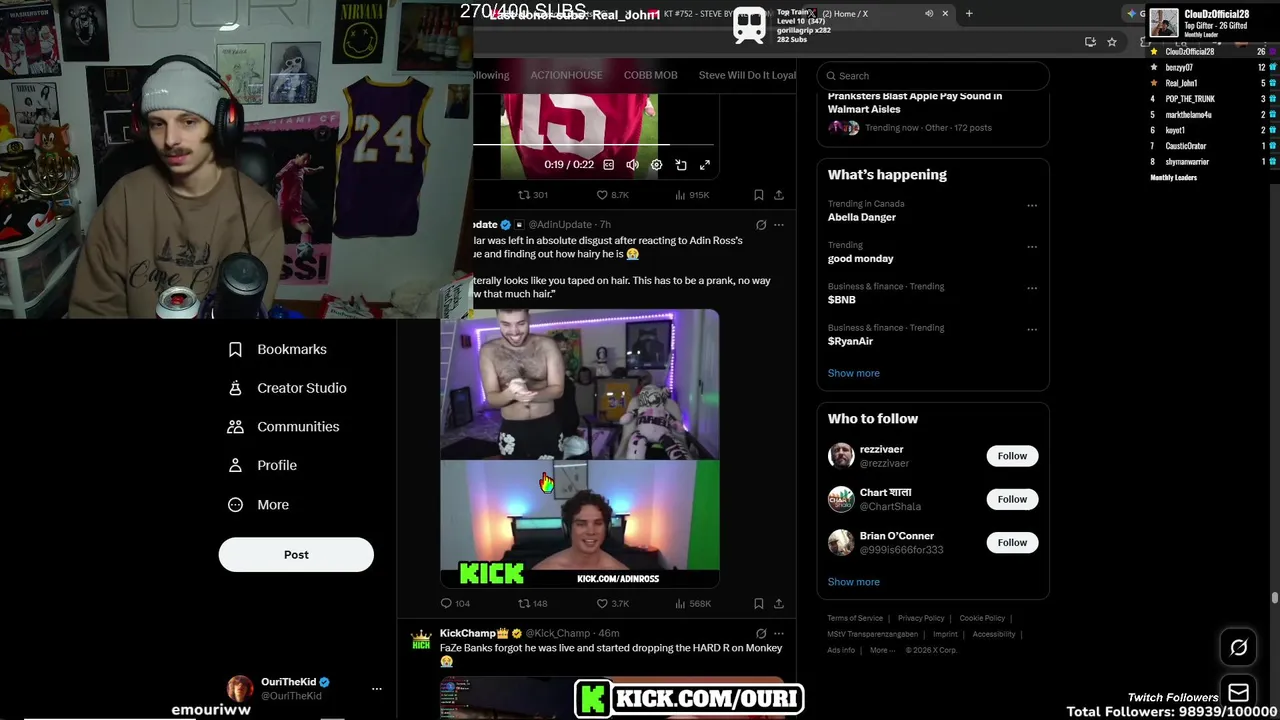Open the Abella Danger trending topic
The height and width of the screenshot is (720, 1280).
[862, 217]
